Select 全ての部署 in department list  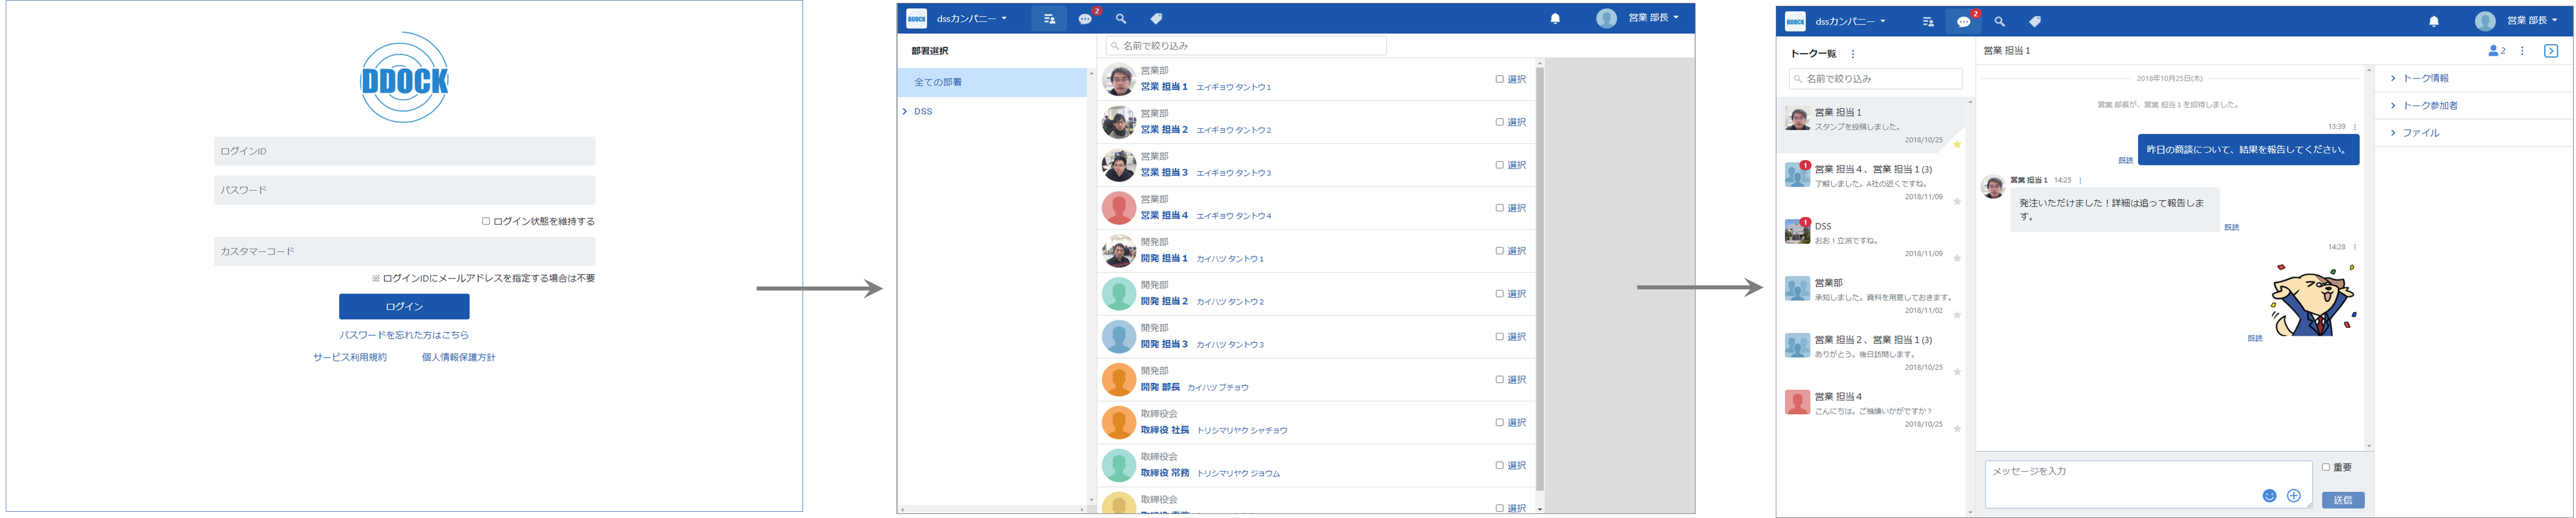(990, 82)
